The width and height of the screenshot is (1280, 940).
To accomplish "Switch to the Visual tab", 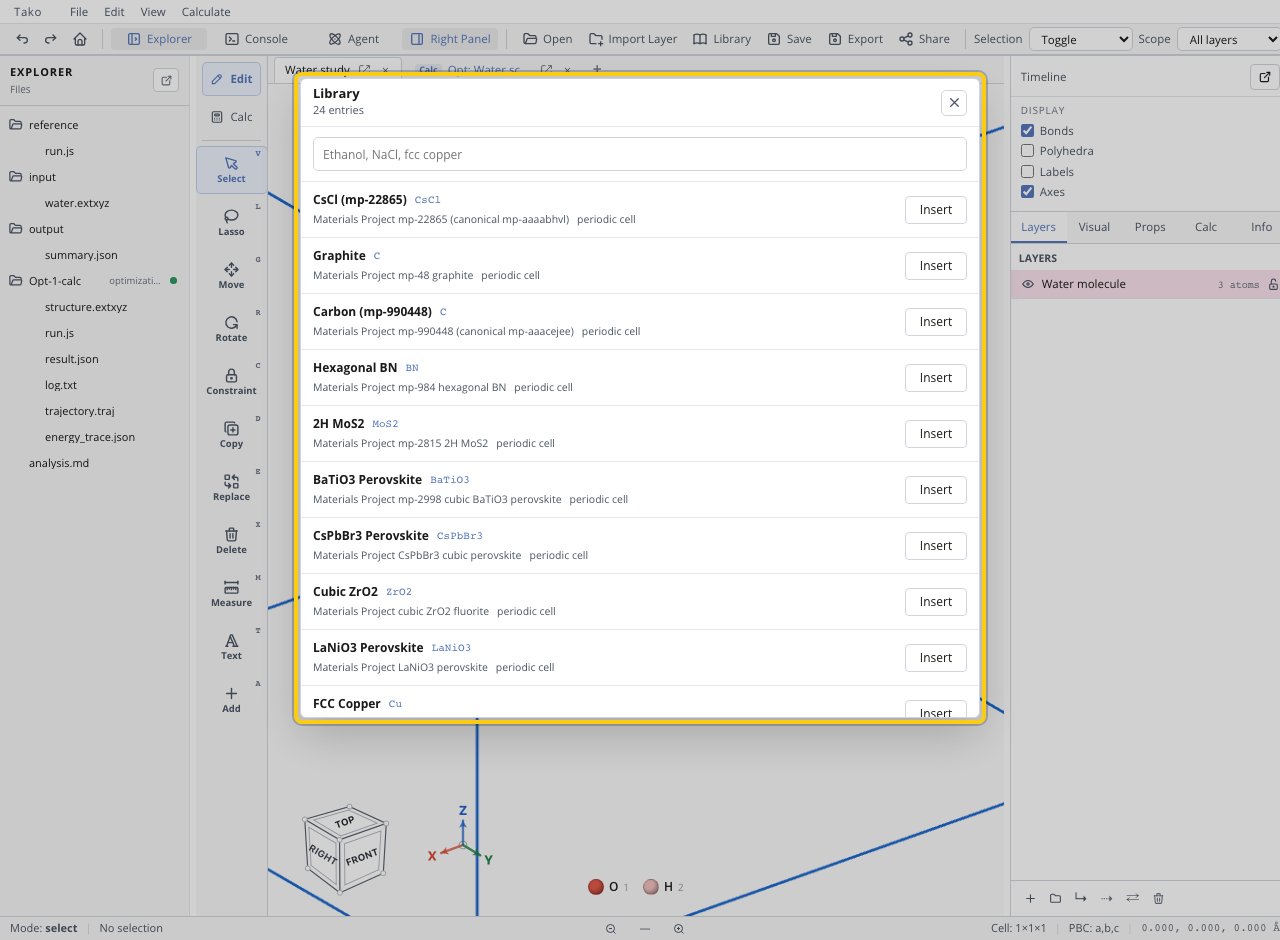I will [x=1094, y=227].
